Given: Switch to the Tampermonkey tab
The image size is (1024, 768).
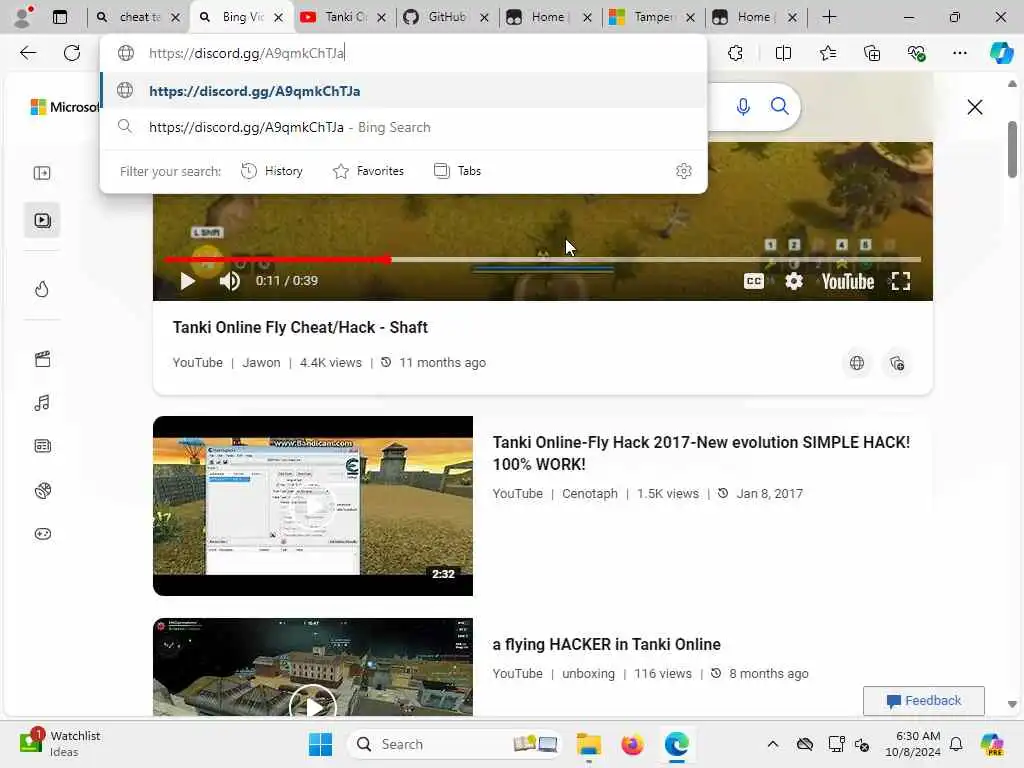Looking at the screenshot, I should tap(652, 17).
